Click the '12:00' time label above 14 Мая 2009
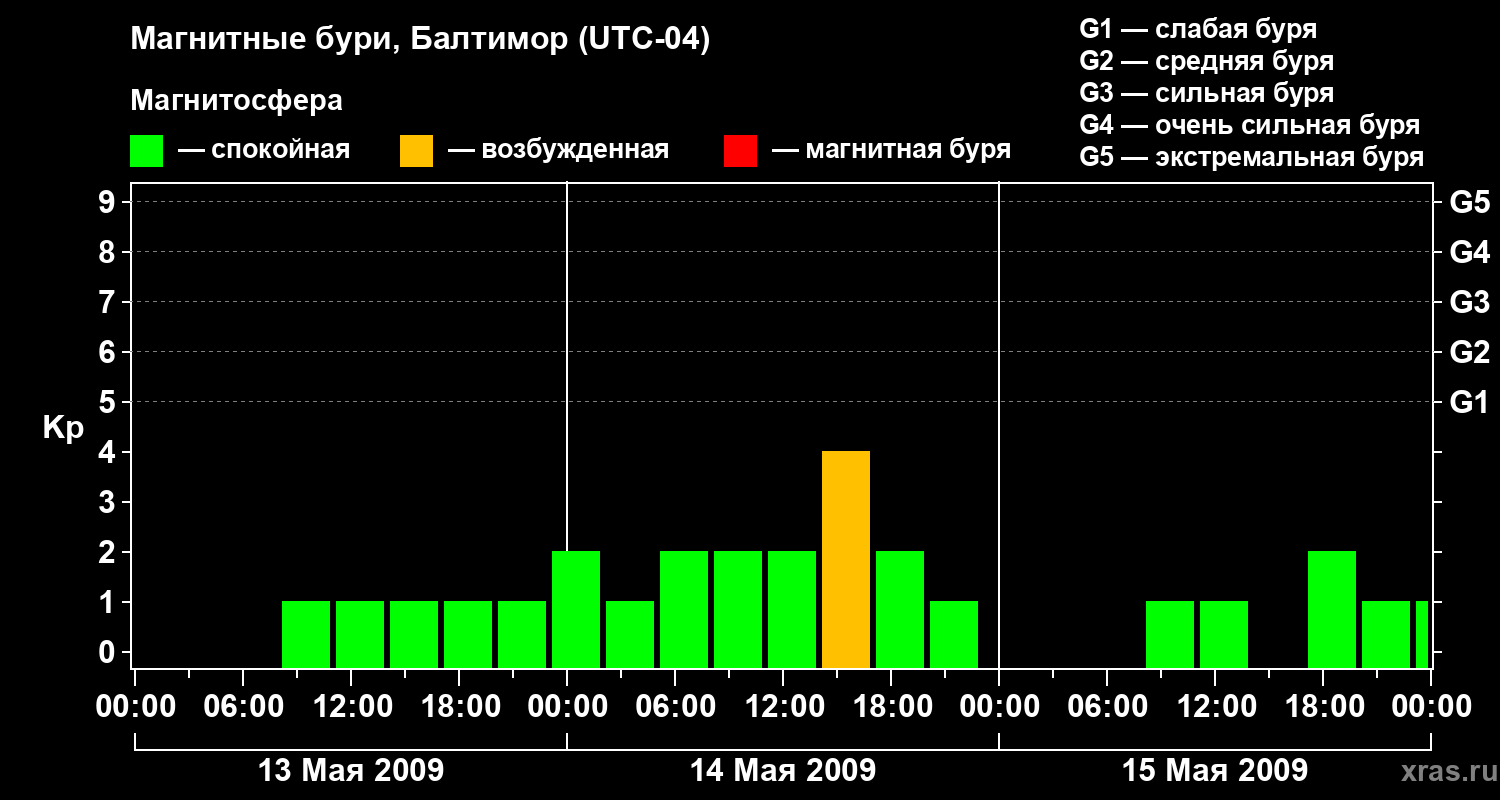Viewport: 1500px width, 800px height. [x=783, y=707]
